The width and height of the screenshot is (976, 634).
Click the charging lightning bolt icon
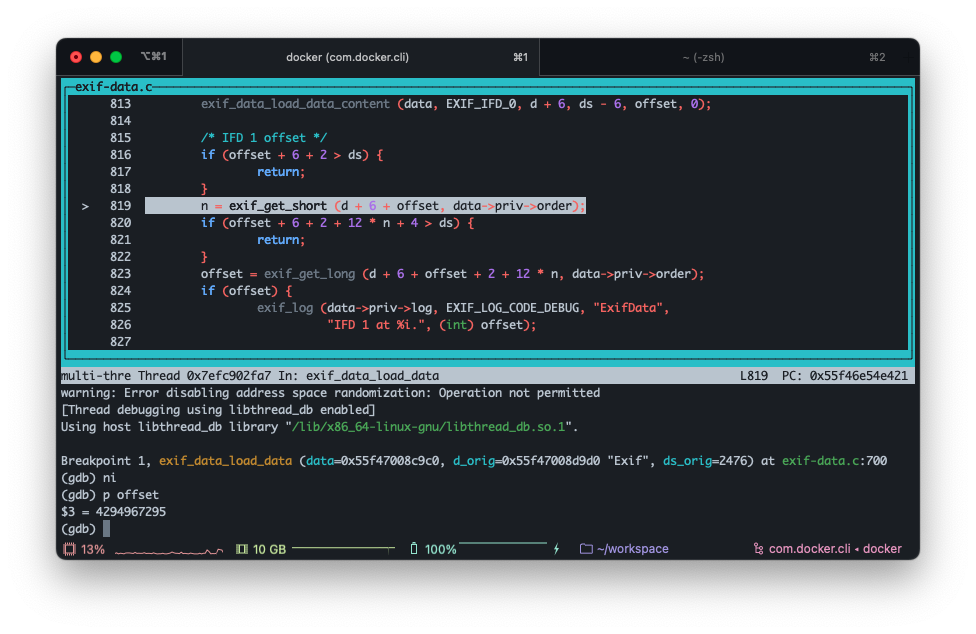pos(557,549)
